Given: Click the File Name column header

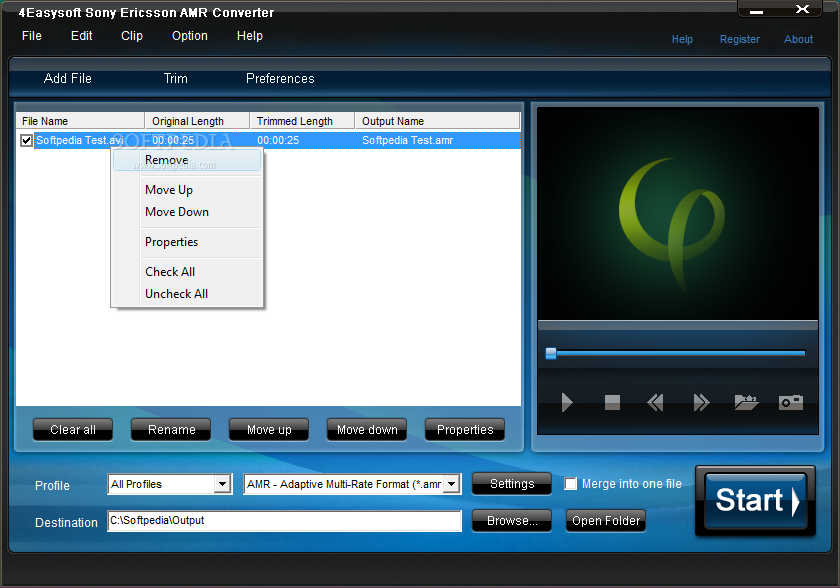Looking at the screenshot, I should tap(80, 121).
